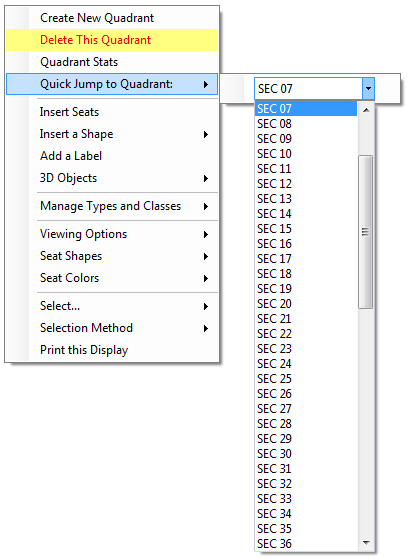Image resolution: width=408 pixels, height=559 pixels.
Task: Select SEC 25 in the dropdown list
Action: coord(306,379)
